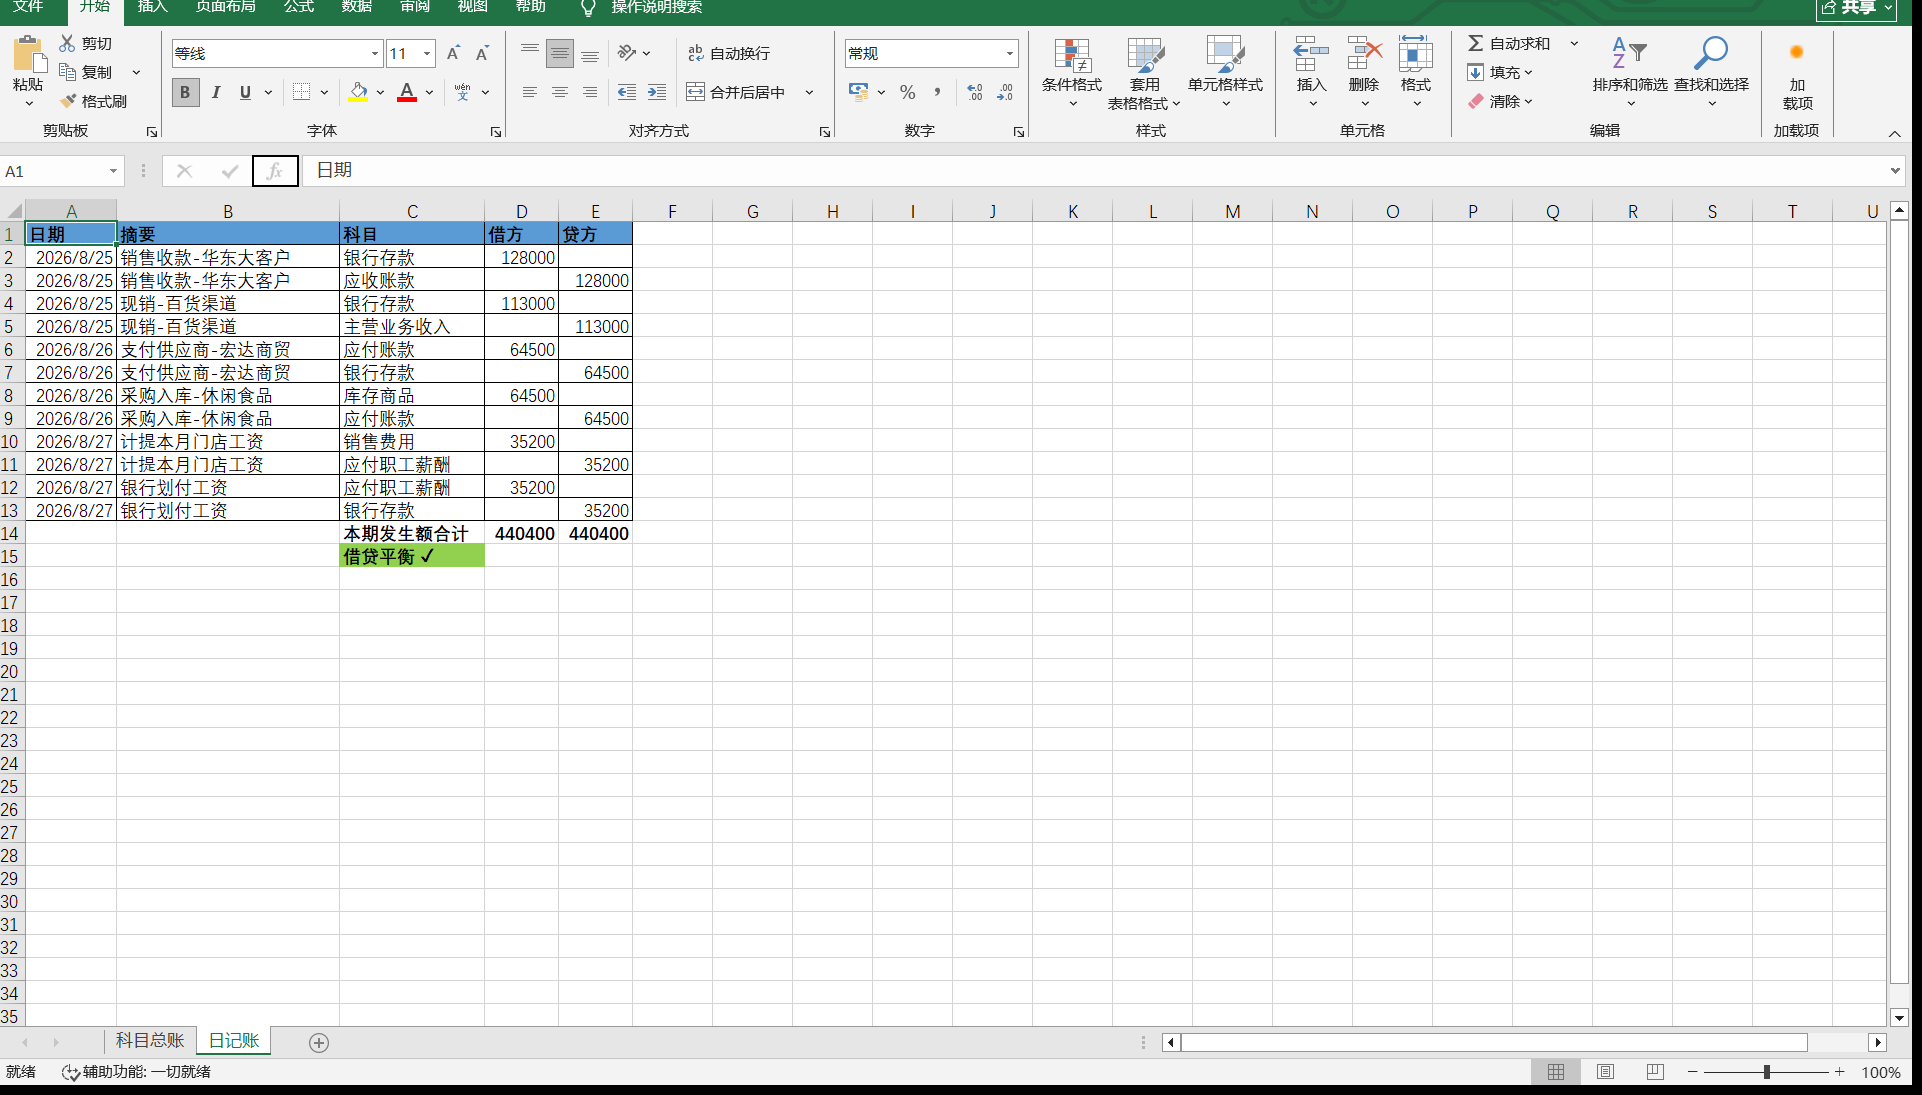1922x1095 pixels.
Task: Click the Cut (剪切) scissors icon
Action: point(67,43)
